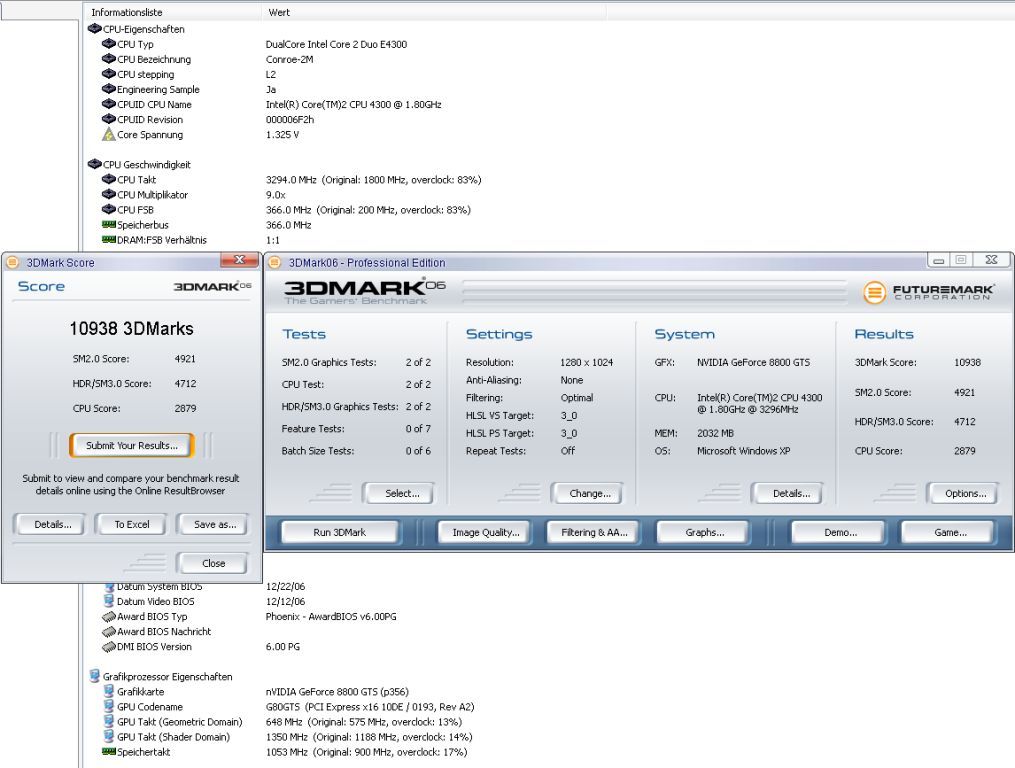
Task: Click the GPU Takt (Shader Domain) icon
Action: (109, 736)
